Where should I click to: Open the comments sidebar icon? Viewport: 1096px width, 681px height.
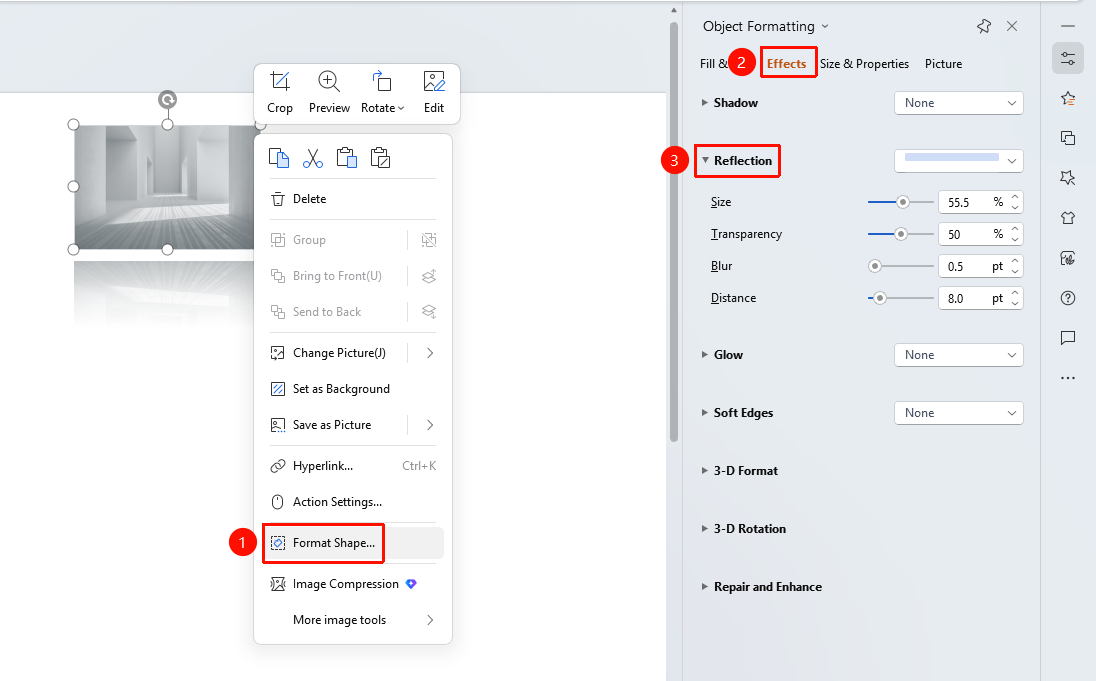pyautogui.click(x=1068, y=338)
